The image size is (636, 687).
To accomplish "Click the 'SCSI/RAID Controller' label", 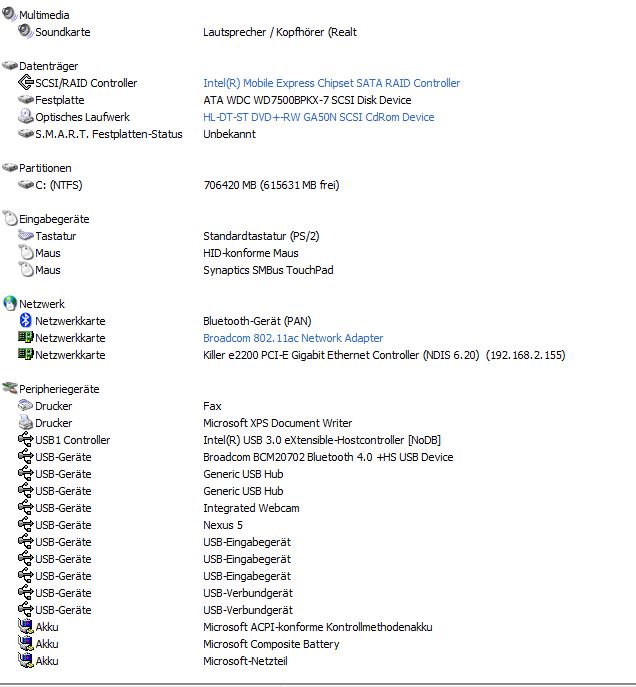I will click(86, 83).
